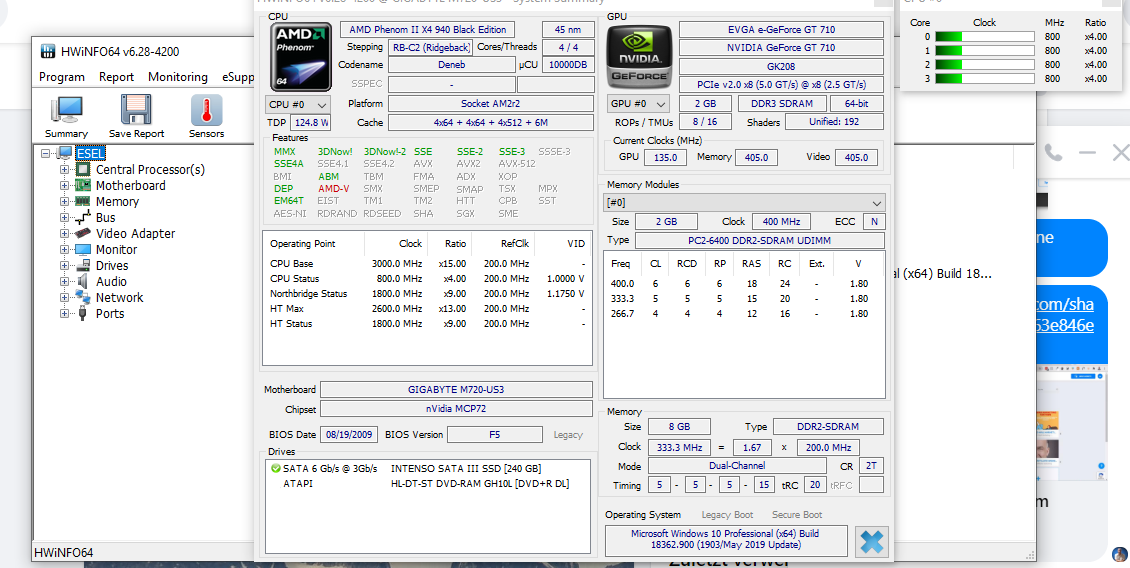
Task: Click the Core 1 clock bar
Action: click(984, 50)
